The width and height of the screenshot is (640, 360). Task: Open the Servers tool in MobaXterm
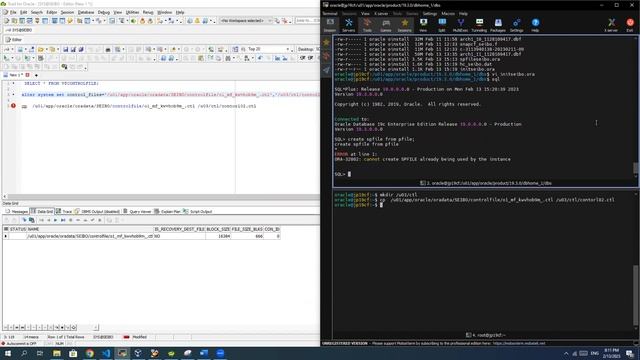pyautogui.click(x=348, y=25)
